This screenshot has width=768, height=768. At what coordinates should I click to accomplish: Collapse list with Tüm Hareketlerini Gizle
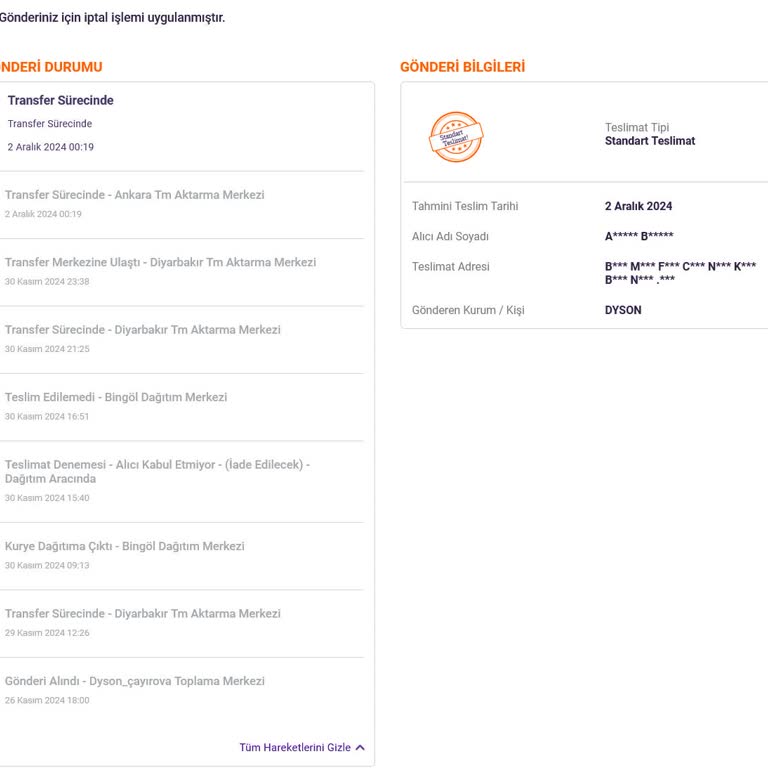pos(295,747)
